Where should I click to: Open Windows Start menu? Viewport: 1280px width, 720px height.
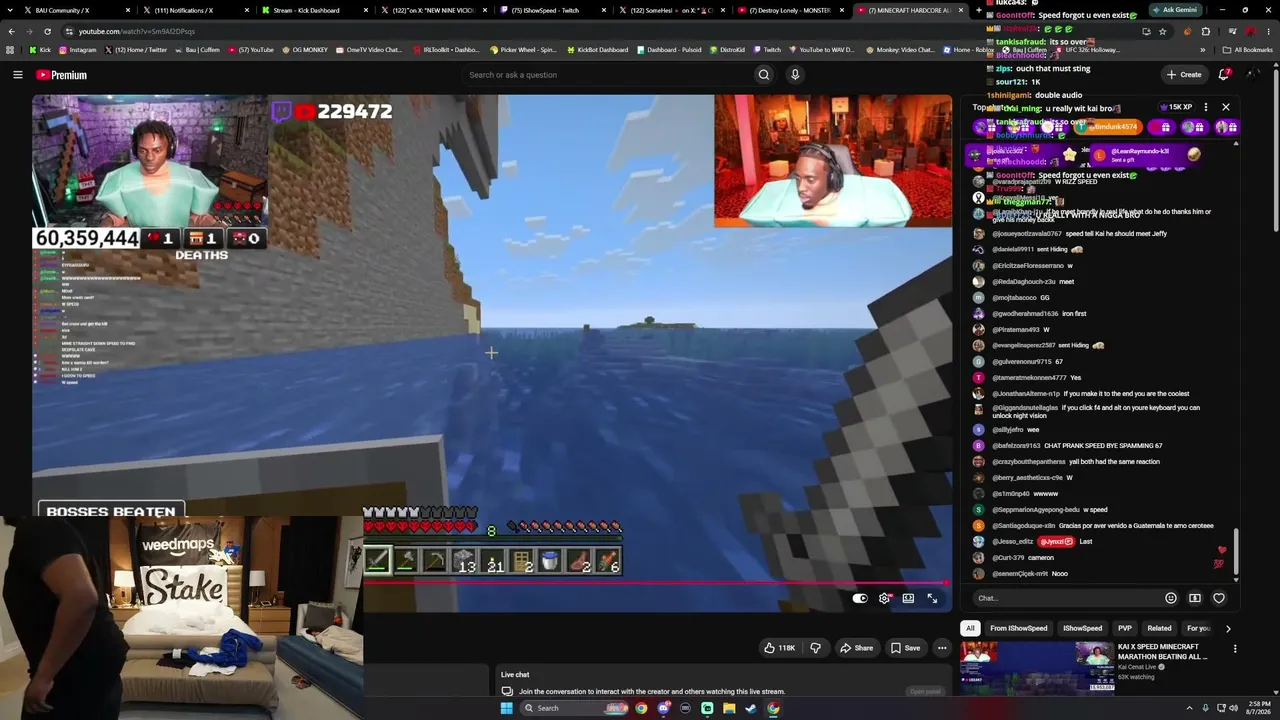(x=507, y=708)
